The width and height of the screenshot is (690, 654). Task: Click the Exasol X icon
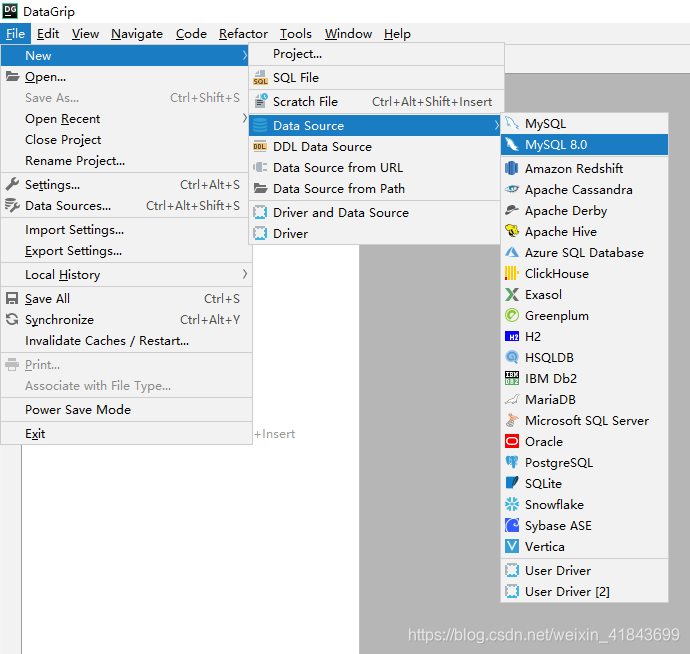511,294
